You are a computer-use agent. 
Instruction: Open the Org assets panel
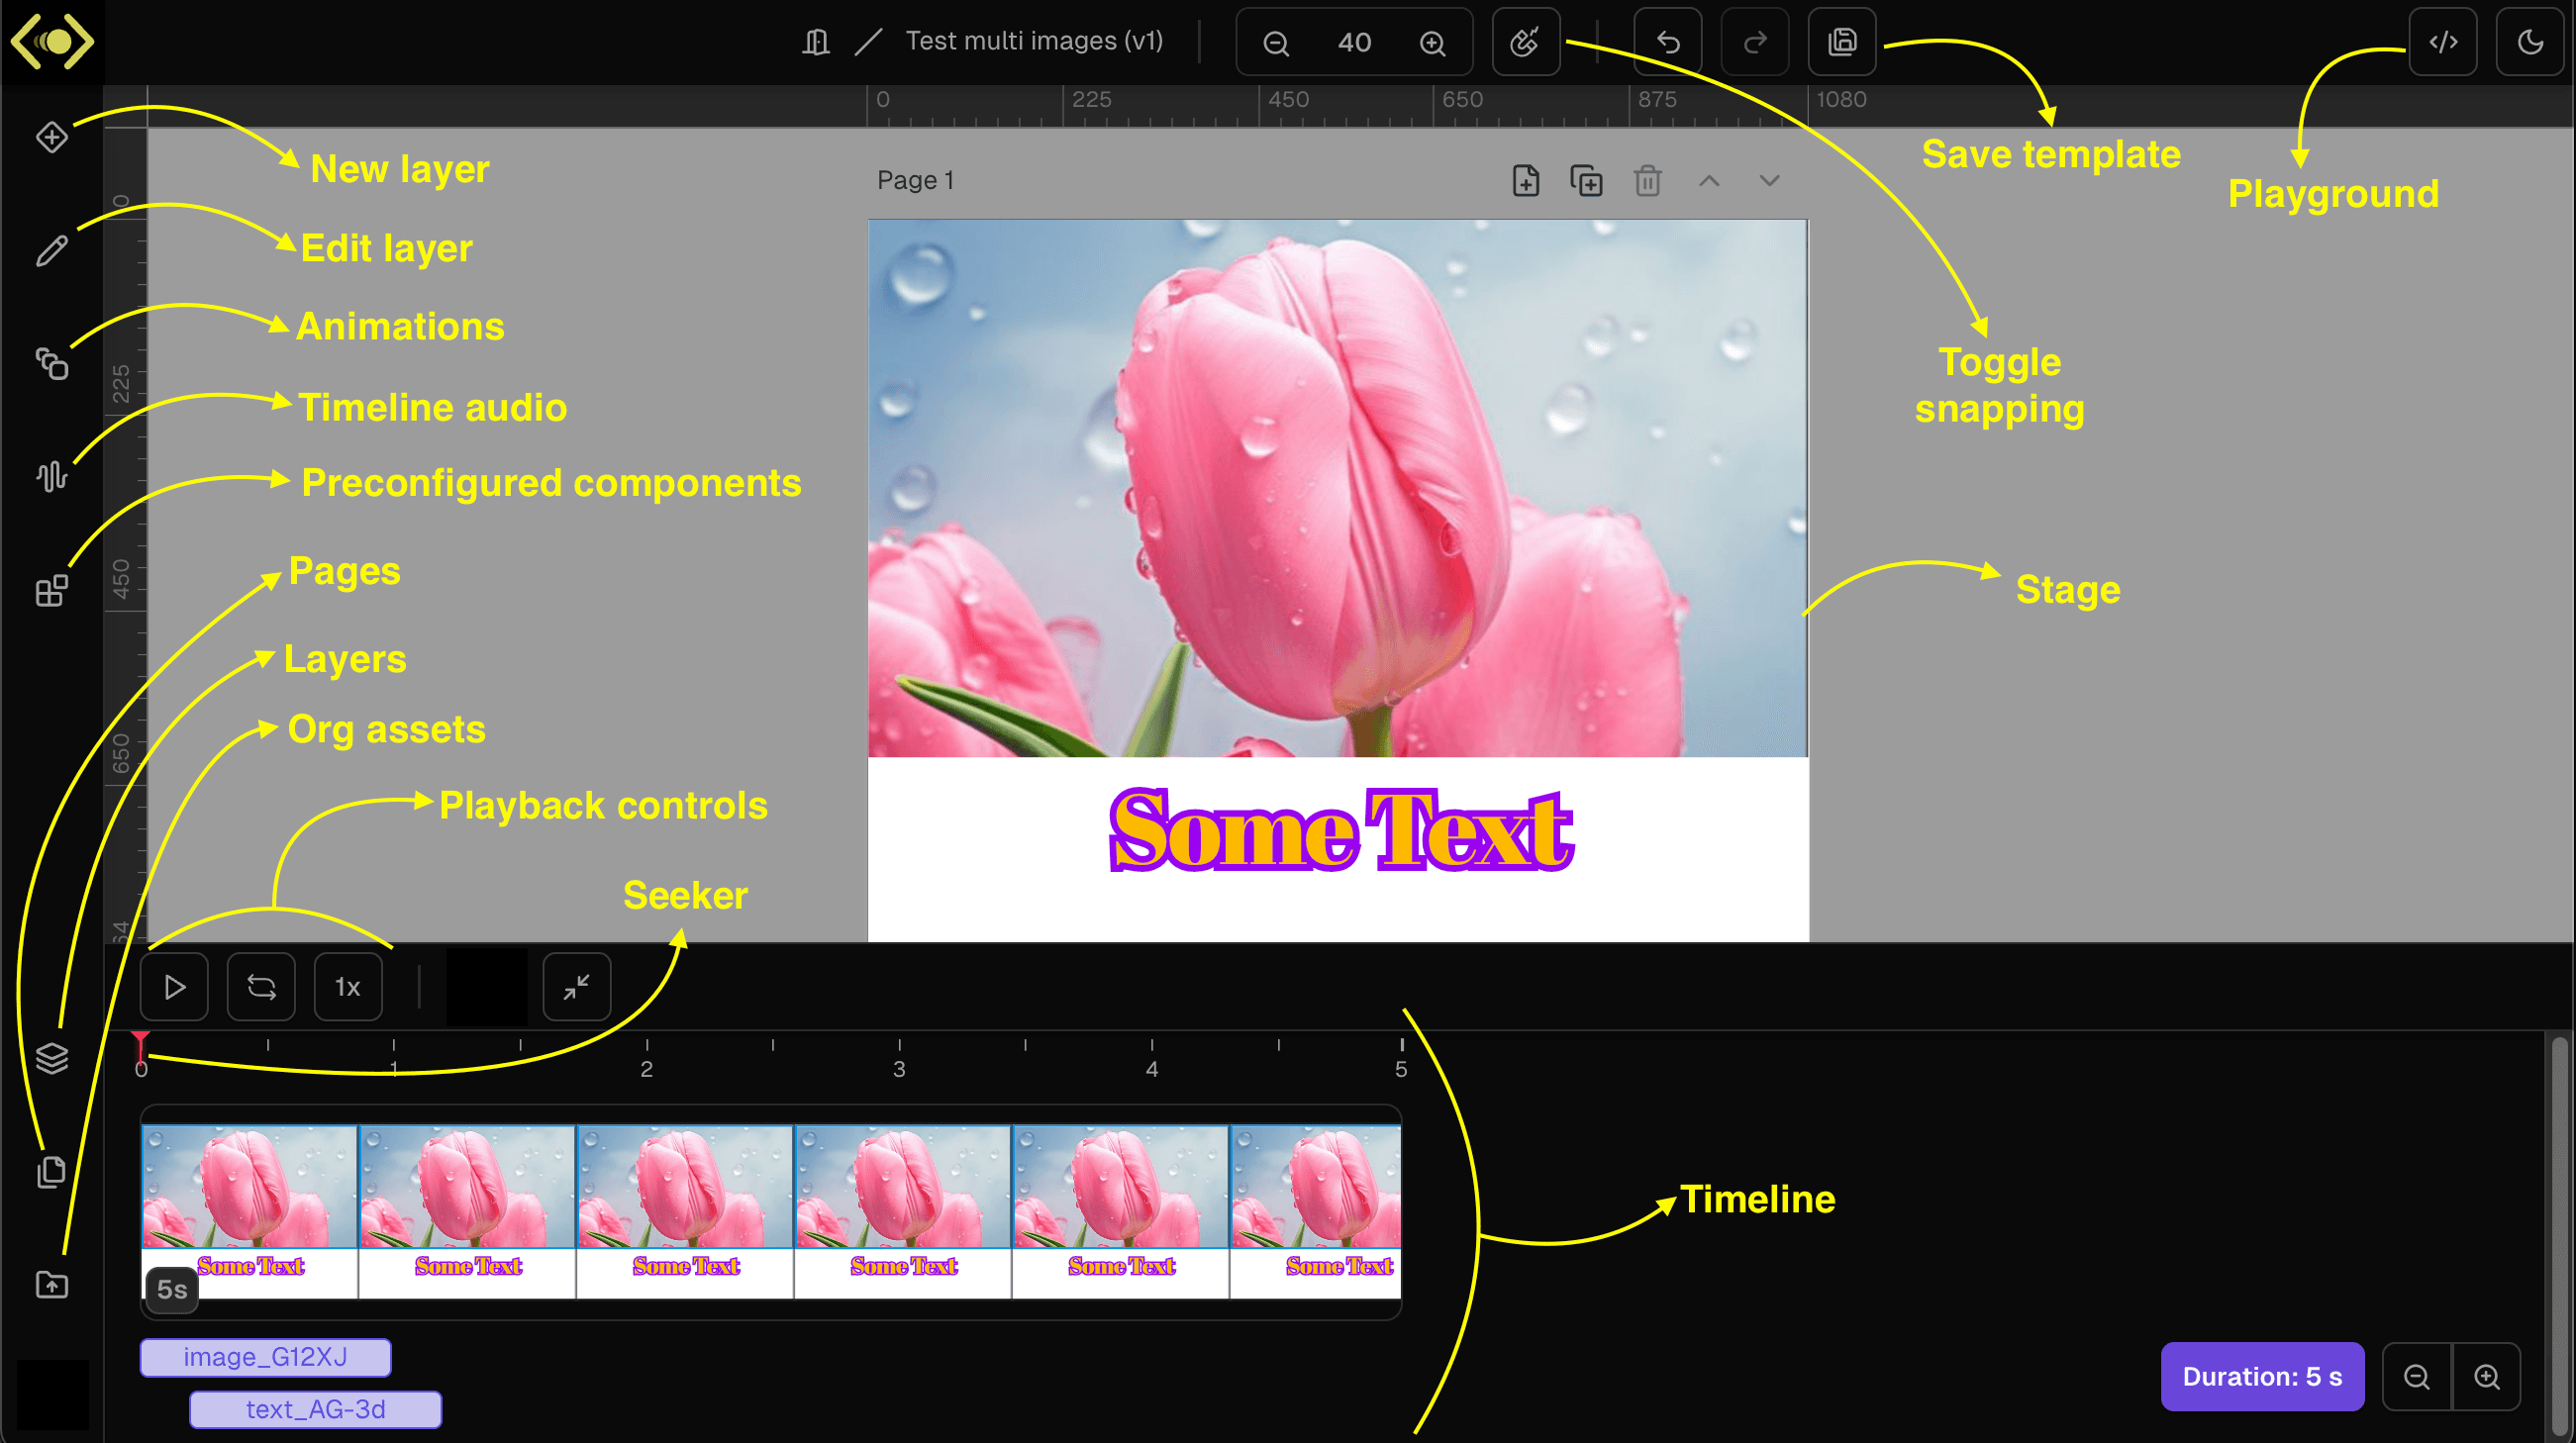(x=51, y=1286)
